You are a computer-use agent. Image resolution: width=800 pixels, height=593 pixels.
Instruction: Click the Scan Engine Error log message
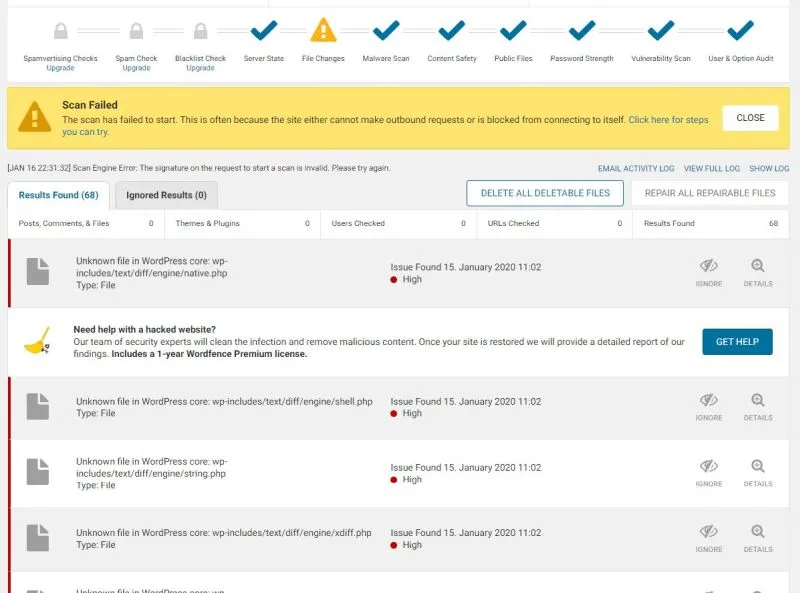[199, 168]
